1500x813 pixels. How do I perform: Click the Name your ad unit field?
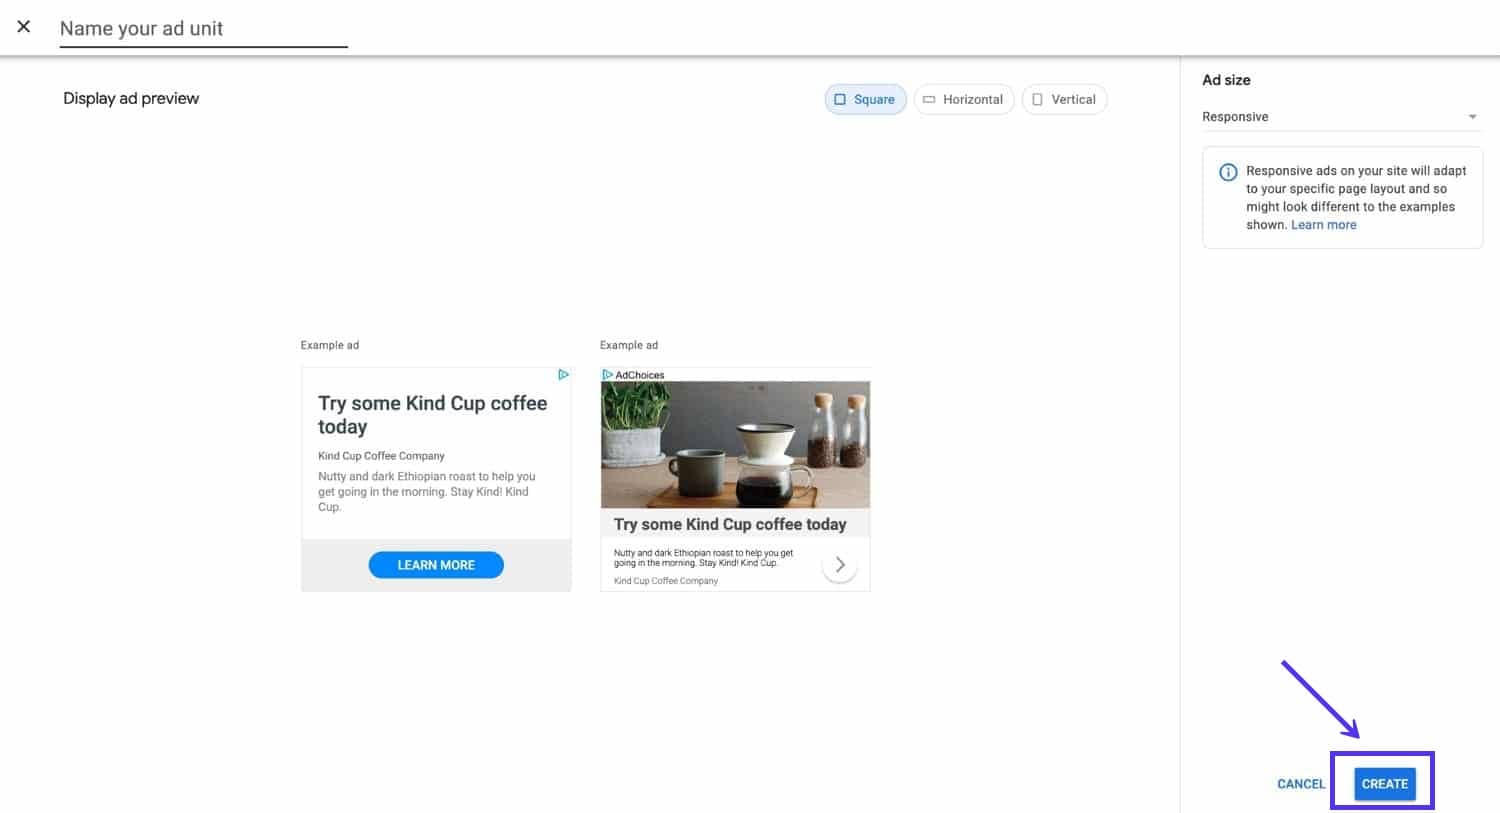(200, 28)
